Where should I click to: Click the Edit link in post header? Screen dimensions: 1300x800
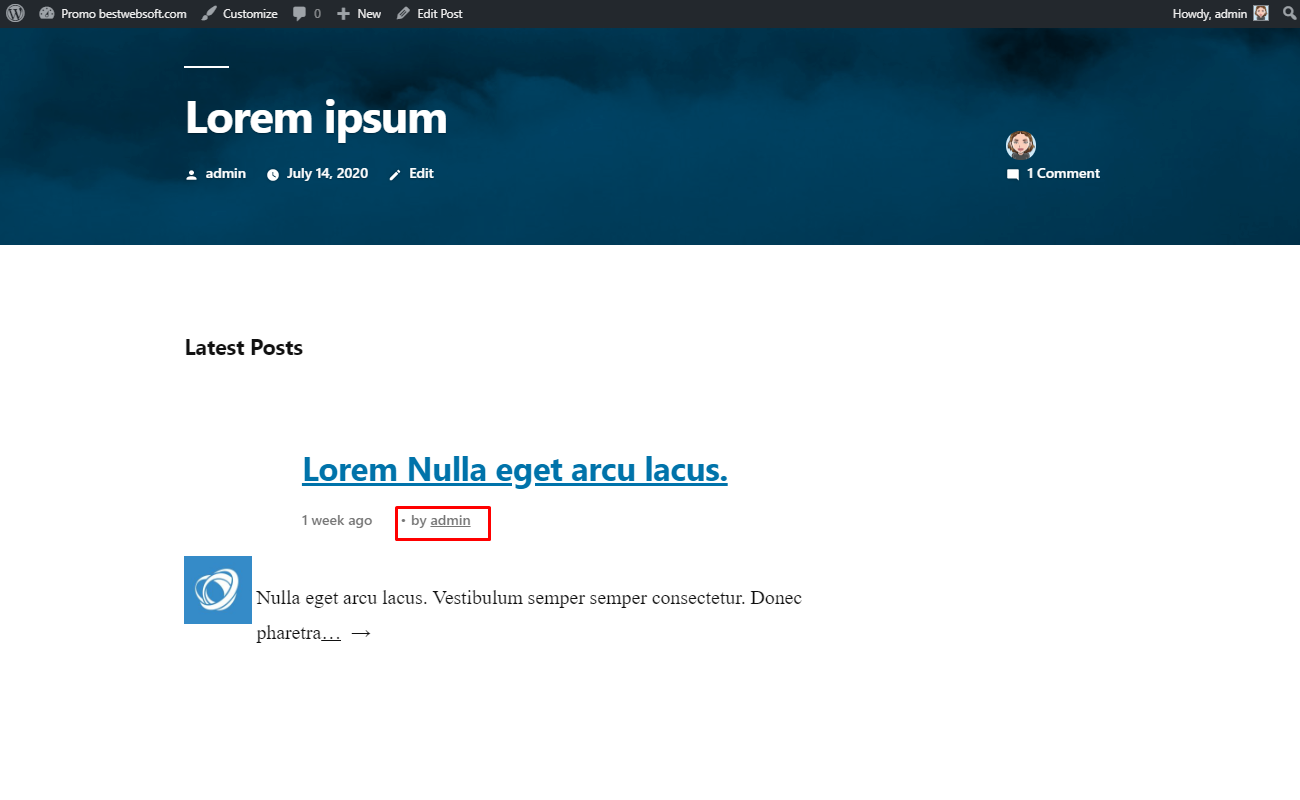(421, 173)
